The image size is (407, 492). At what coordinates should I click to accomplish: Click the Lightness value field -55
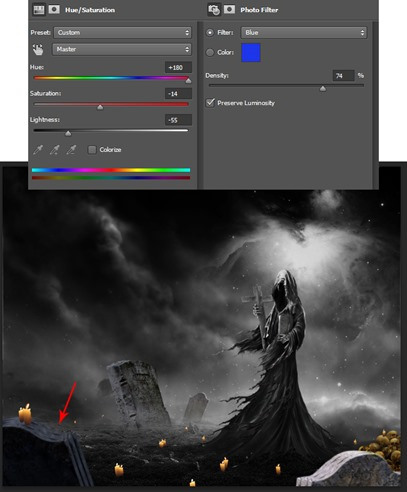tap(178, 120)
